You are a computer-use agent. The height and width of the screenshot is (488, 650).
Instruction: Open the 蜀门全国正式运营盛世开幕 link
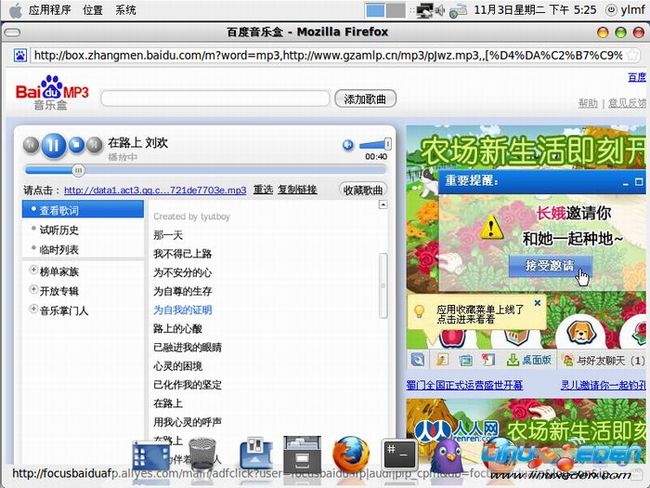coord(464,385)
